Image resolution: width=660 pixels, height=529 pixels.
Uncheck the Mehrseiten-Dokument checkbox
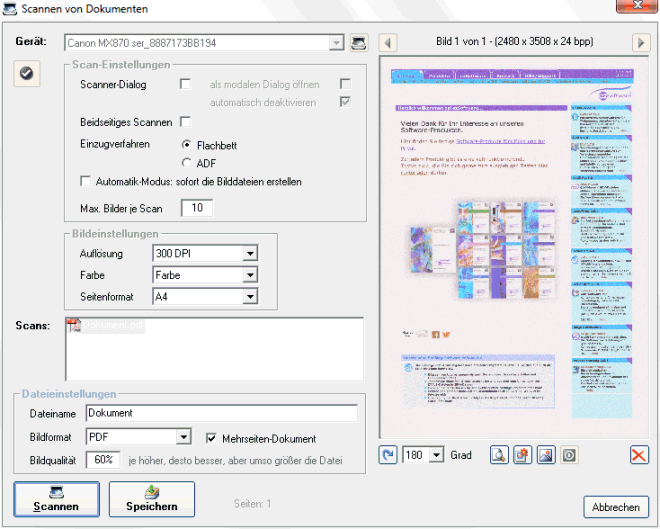(211, 438)
